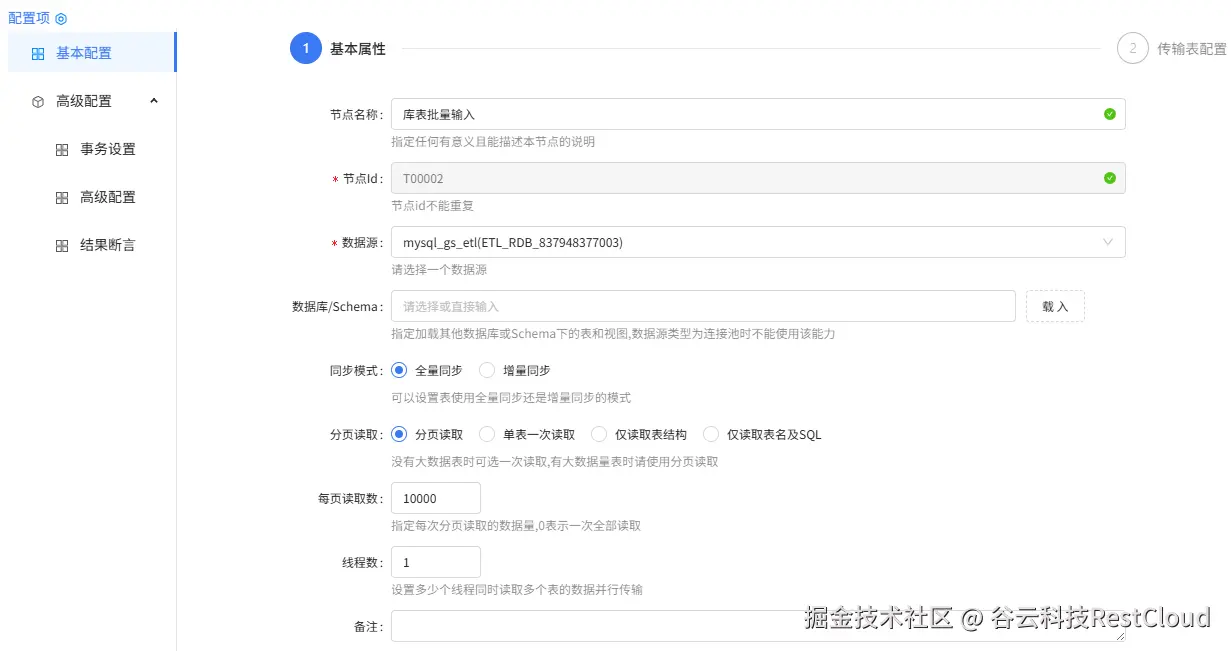Click the 配置项 link at top left
Image resolution: width=1231 pixels, height=651 pixels.
28,17
